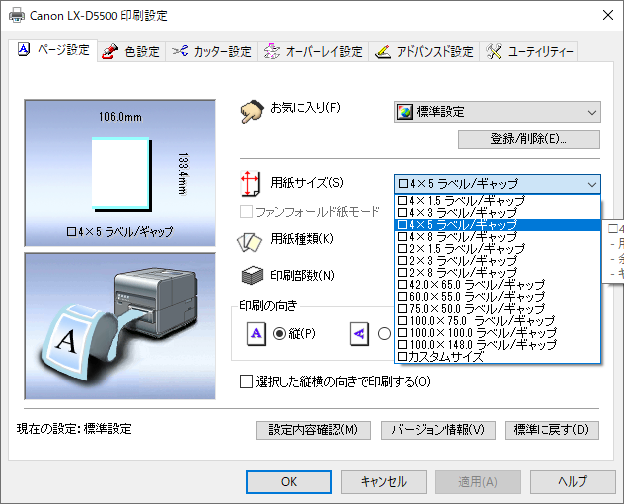Choose 60.0×55.0 ラベル/ギャップ from the list
The image size is (624, 504).
pos(497,297)
